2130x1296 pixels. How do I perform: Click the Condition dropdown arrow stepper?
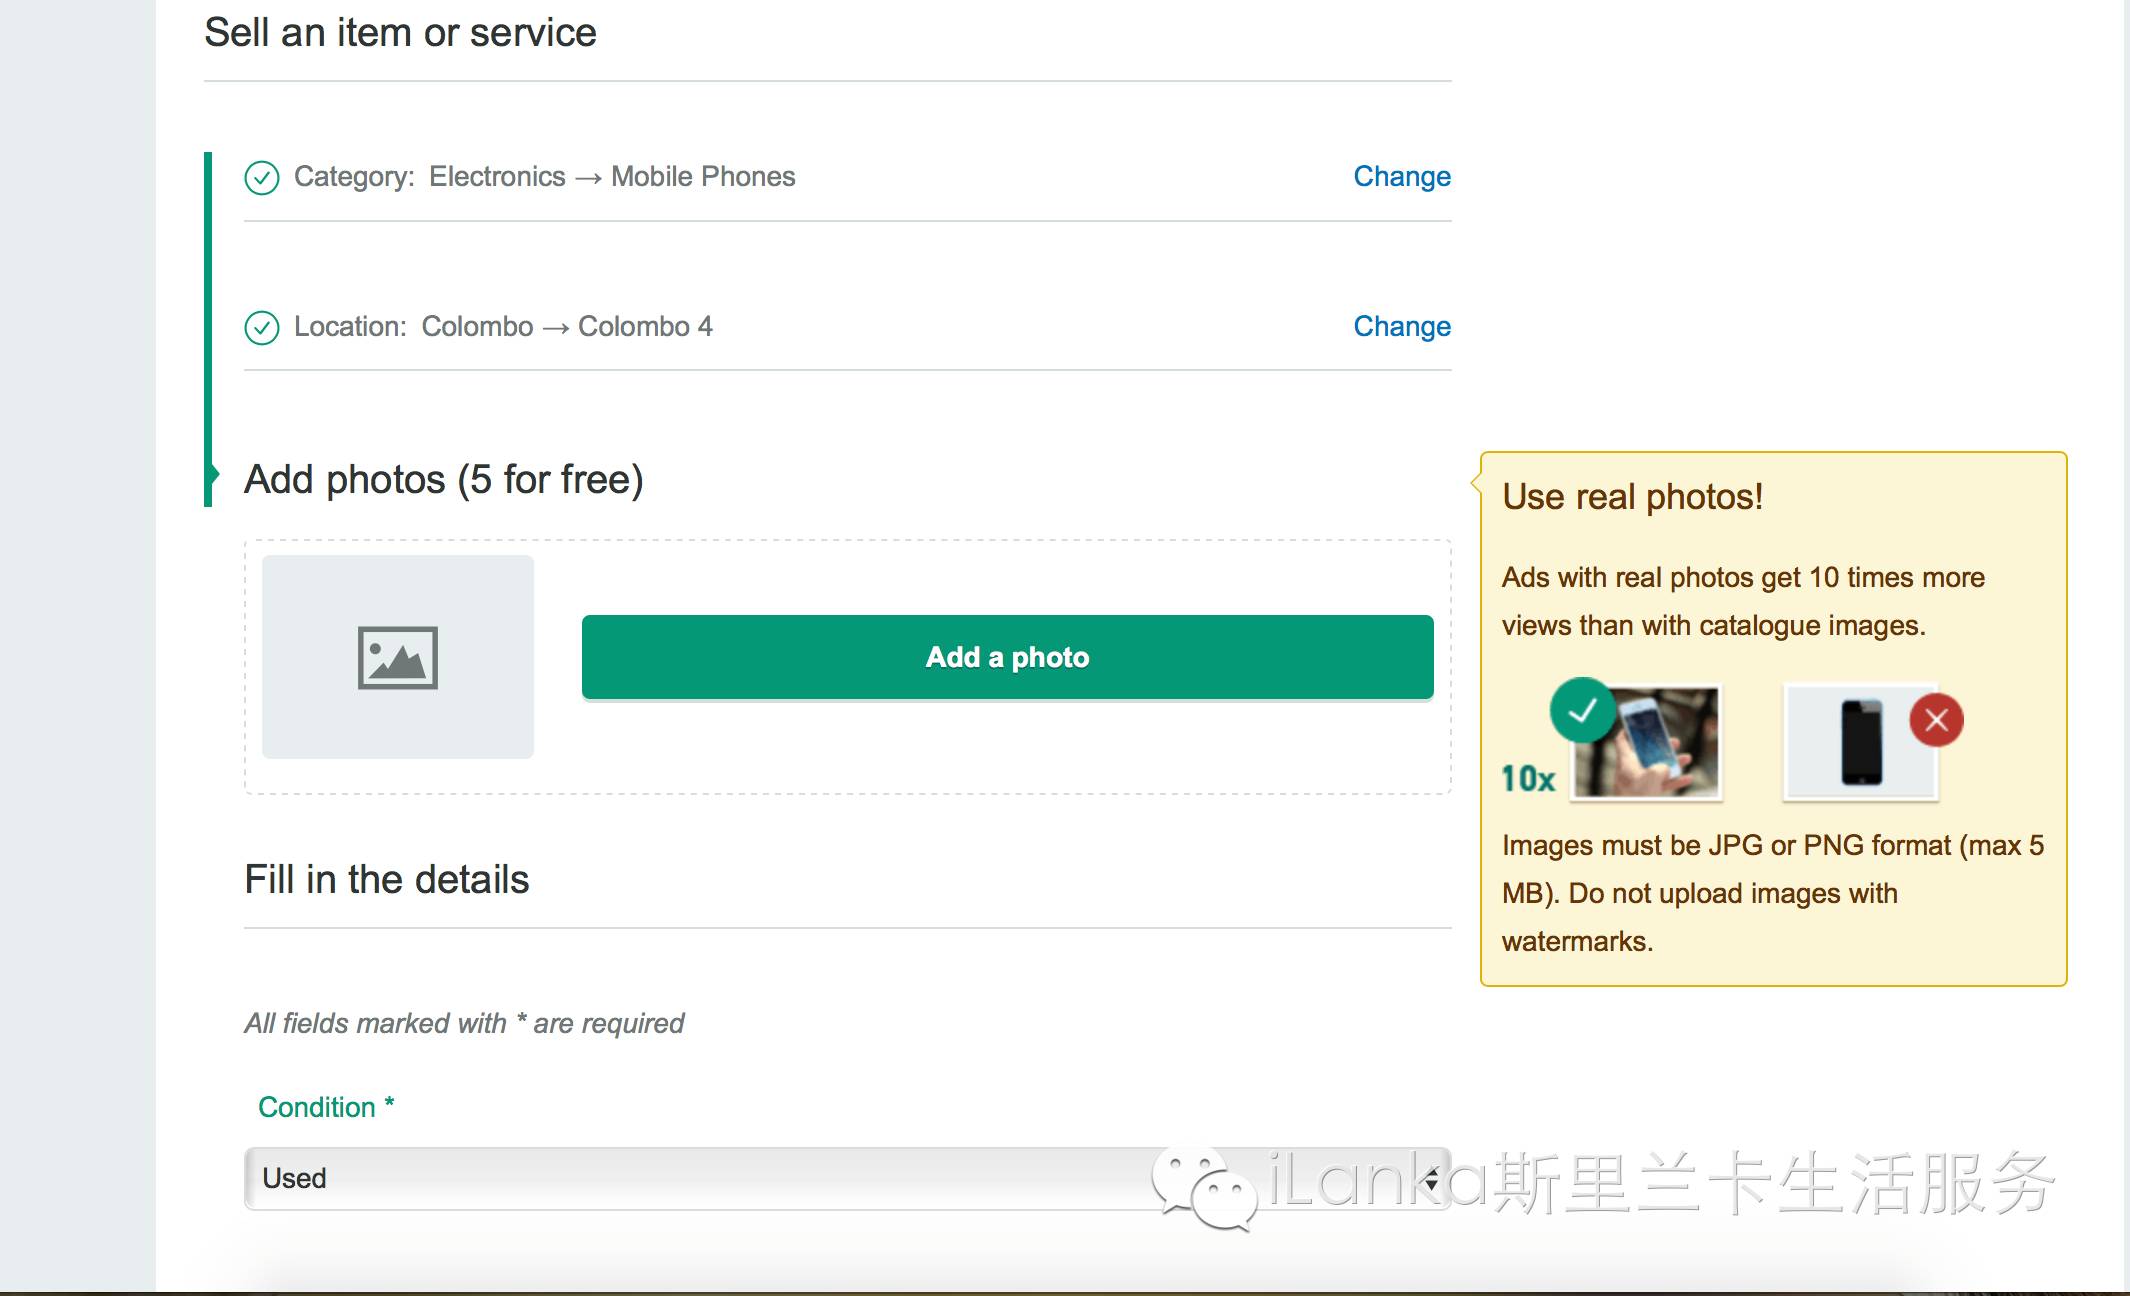(x=1432, y=1179)
